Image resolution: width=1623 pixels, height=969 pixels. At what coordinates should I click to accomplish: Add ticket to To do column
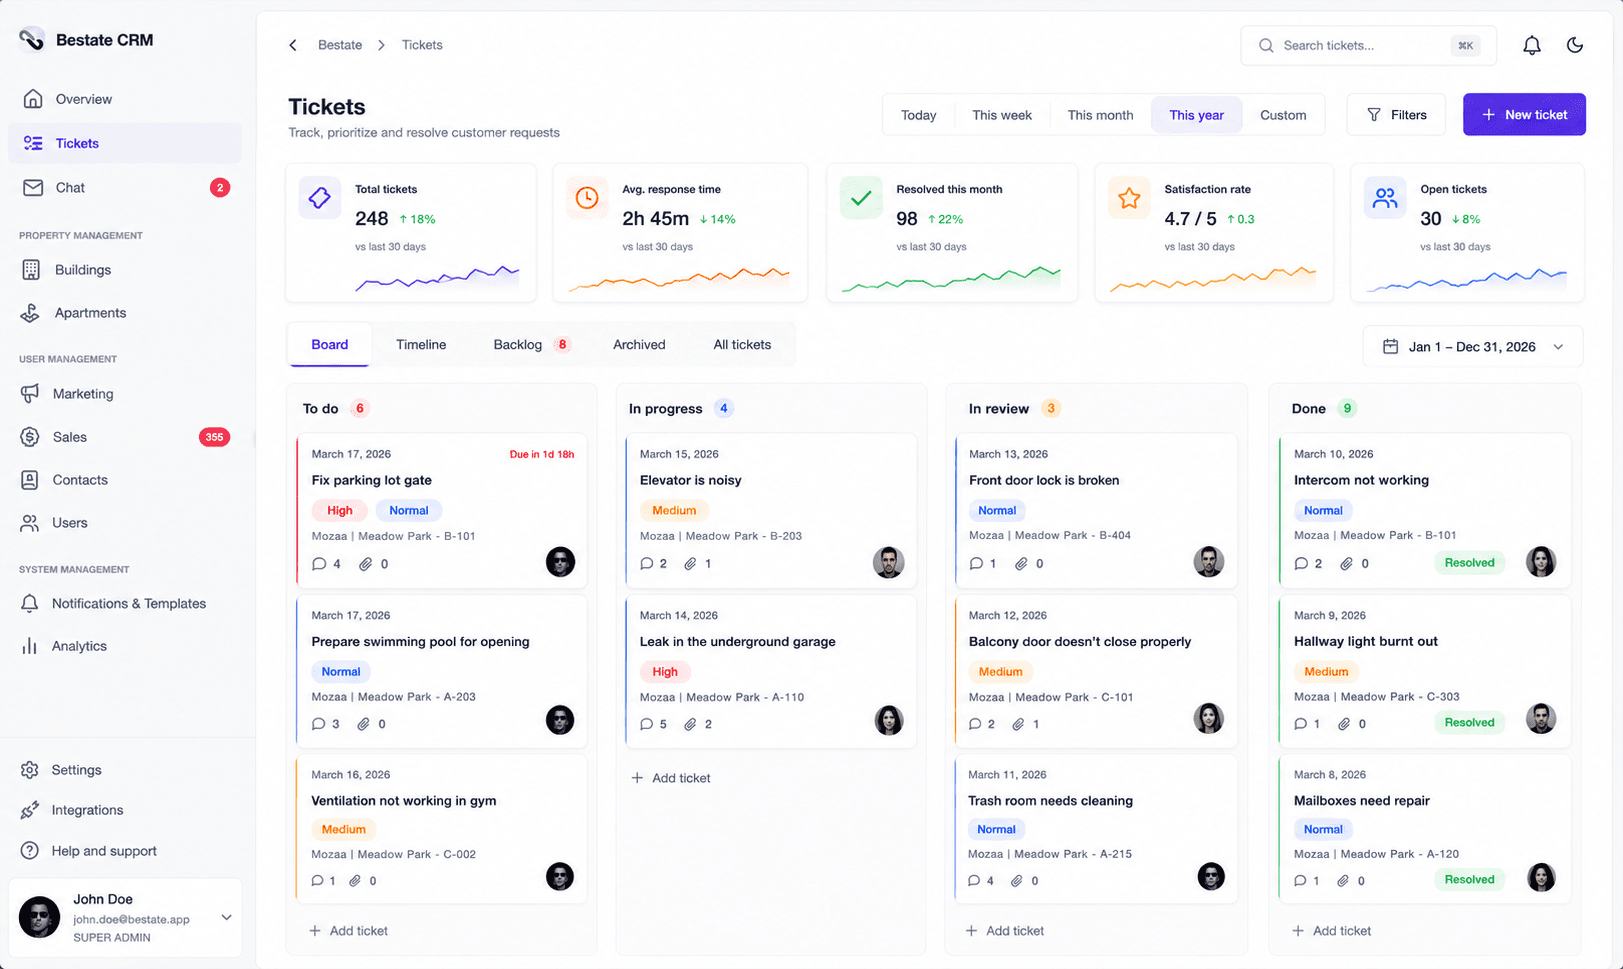coord(348,931)
